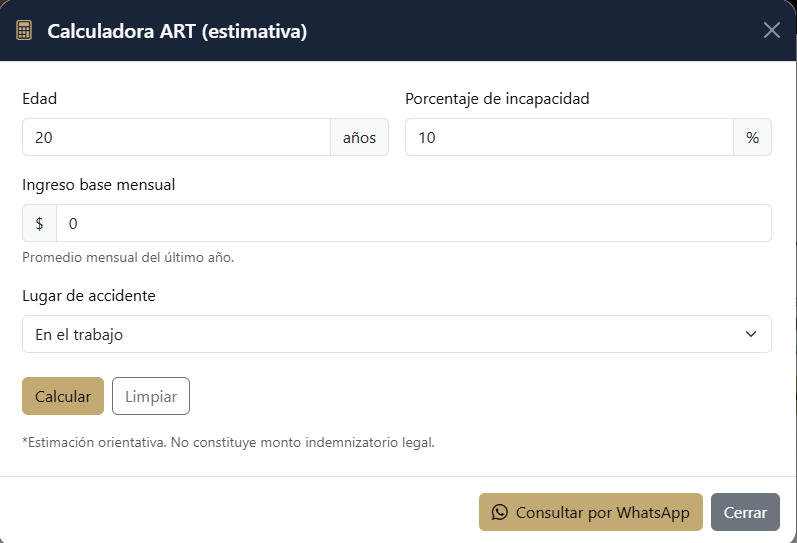Viewport: 797px width, 543px height.
Task: Click the Ingreso base mensual label
Action: [x=98, y=185]
